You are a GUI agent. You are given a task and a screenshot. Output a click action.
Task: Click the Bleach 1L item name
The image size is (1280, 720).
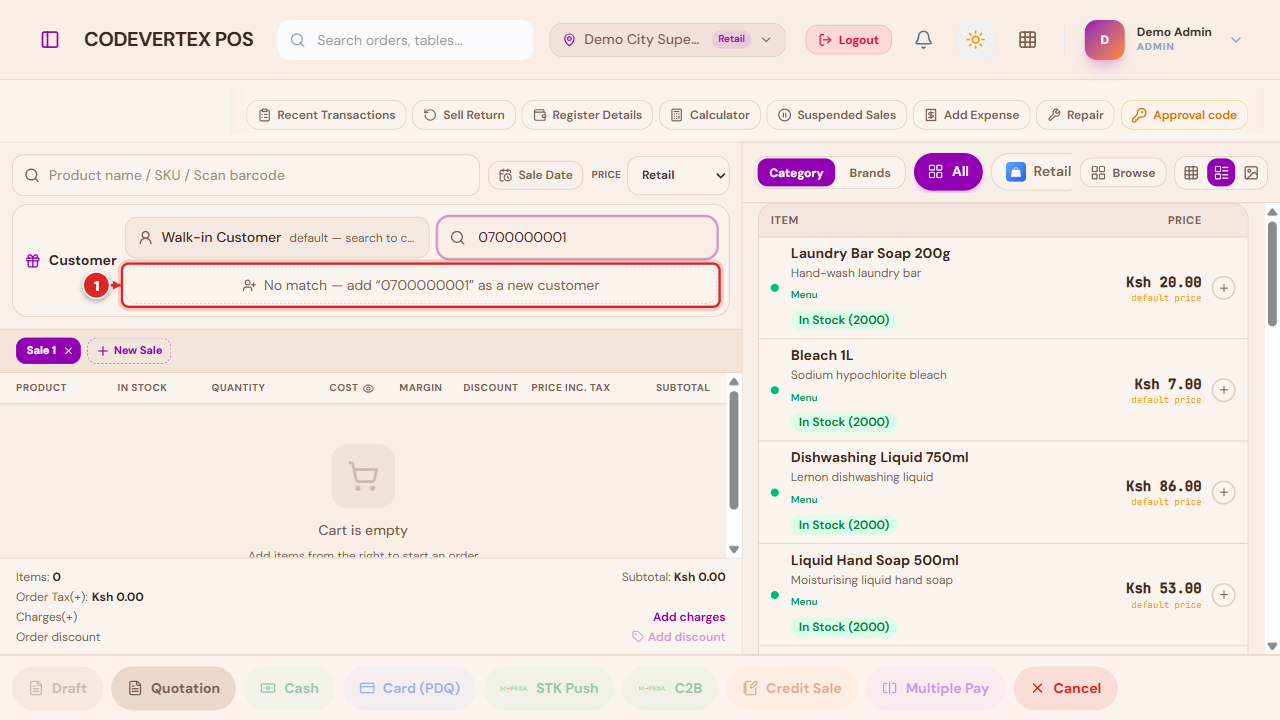click(822, 355)
